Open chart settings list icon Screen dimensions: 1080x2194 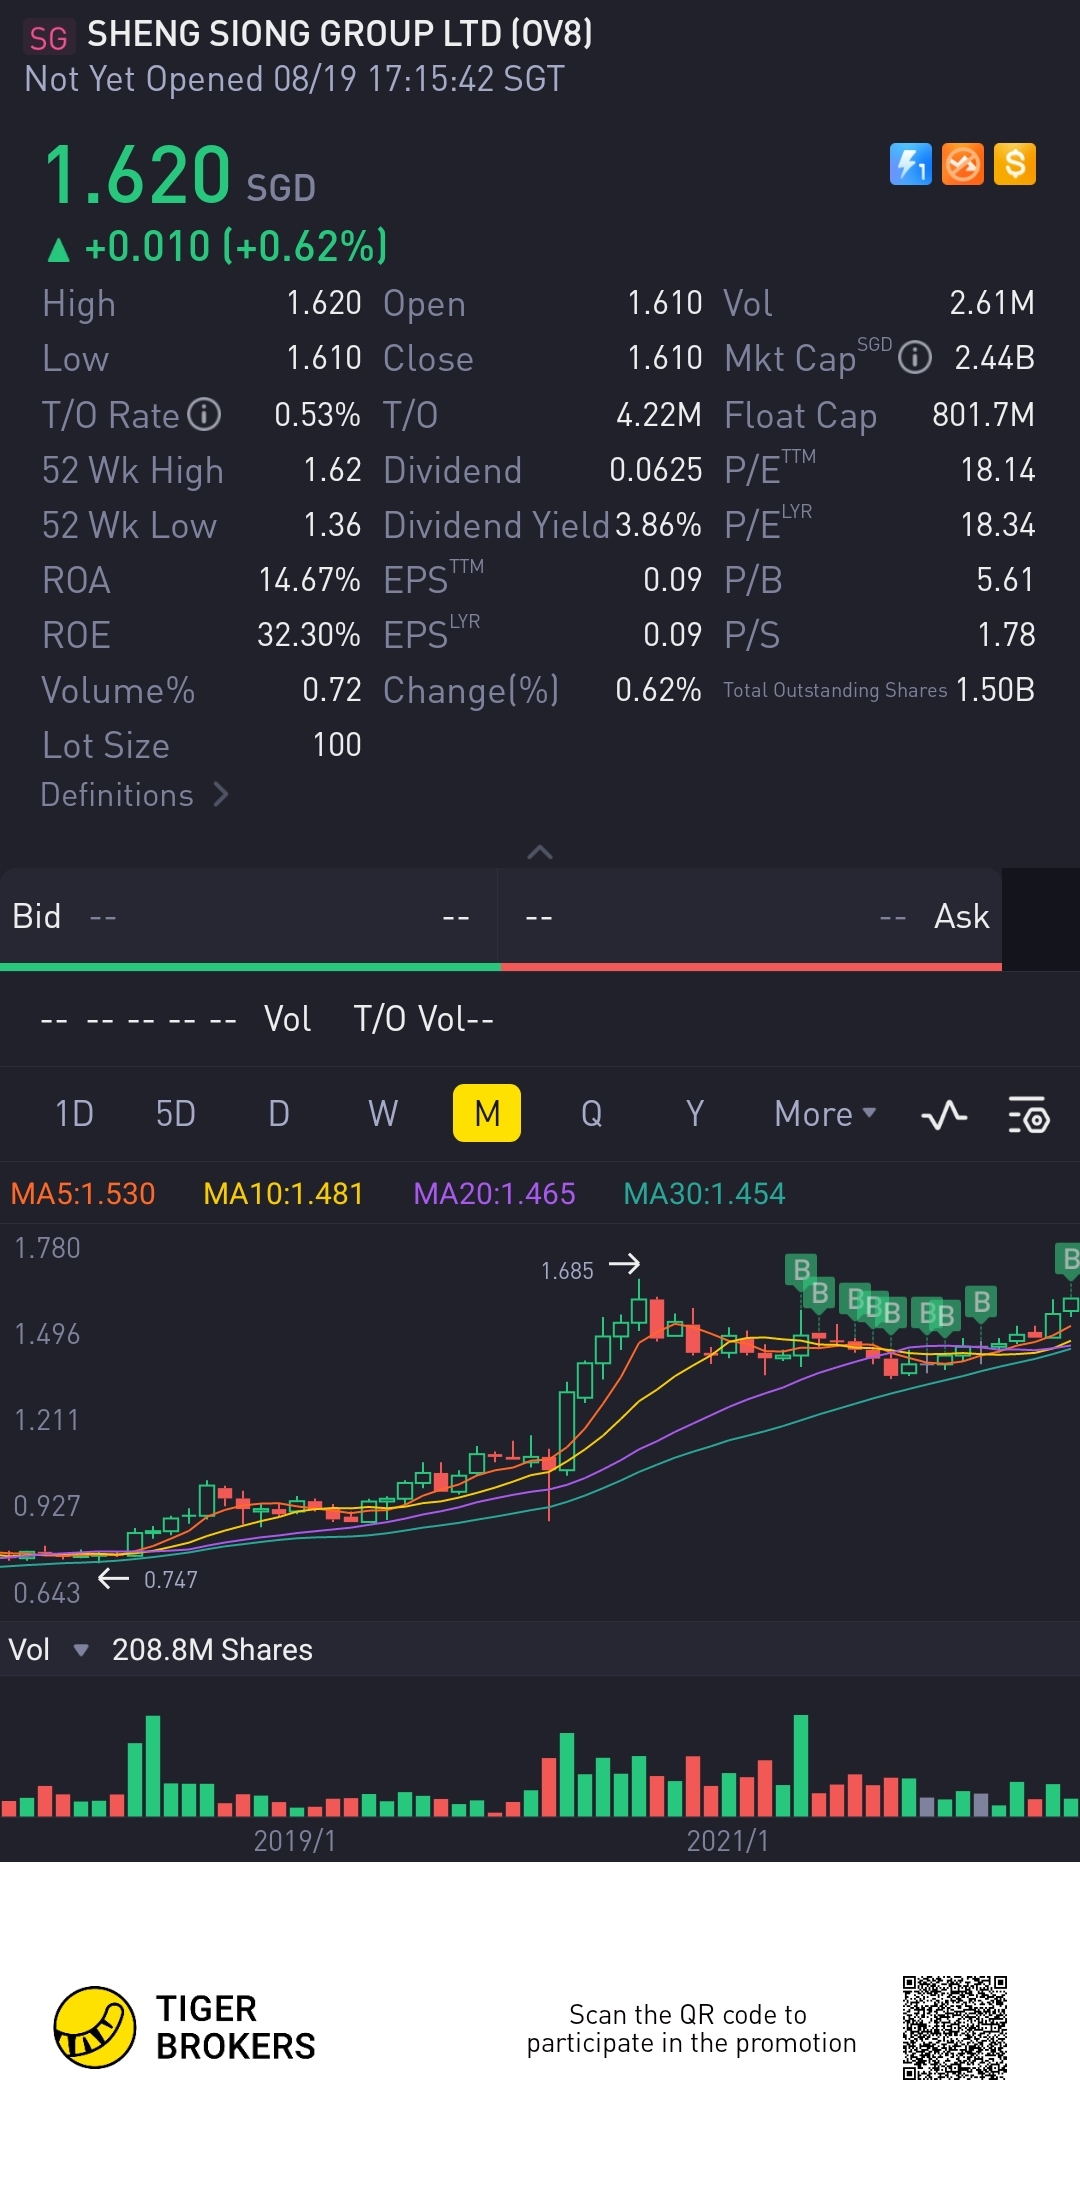[1028, 1114]
